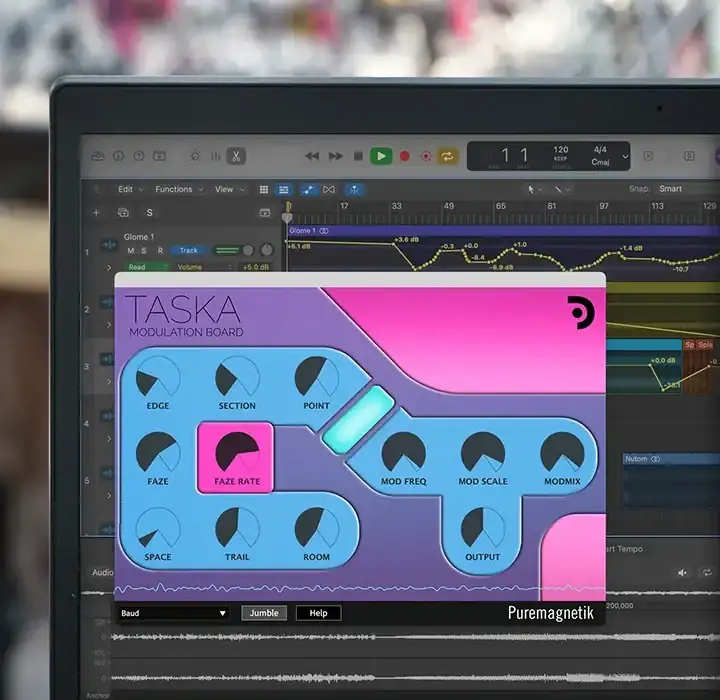Click the FAZE knob in Taska

[158, 454]
